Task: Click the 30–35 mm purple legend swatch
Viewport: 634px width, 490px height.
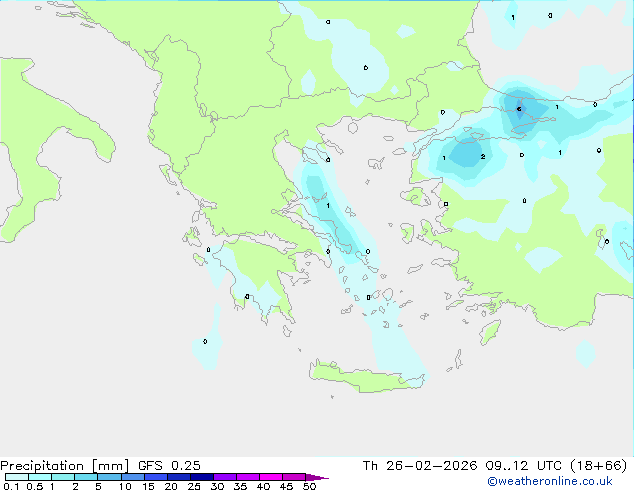Action: pyautogui.click(x=225, y=477)
